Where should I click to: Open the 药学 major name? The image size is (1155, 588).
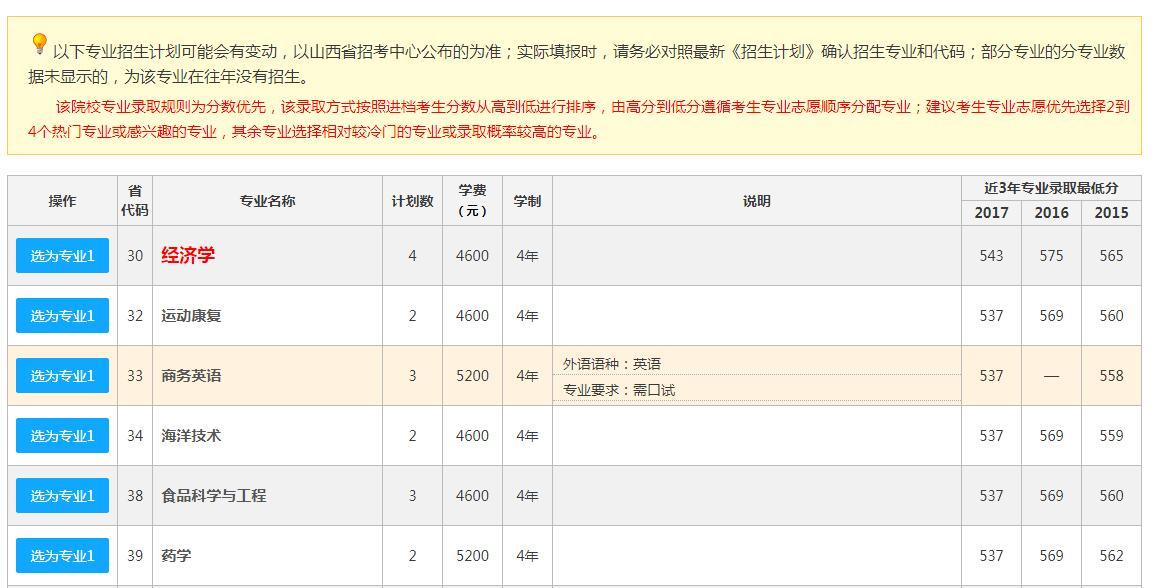pos(176,556)
